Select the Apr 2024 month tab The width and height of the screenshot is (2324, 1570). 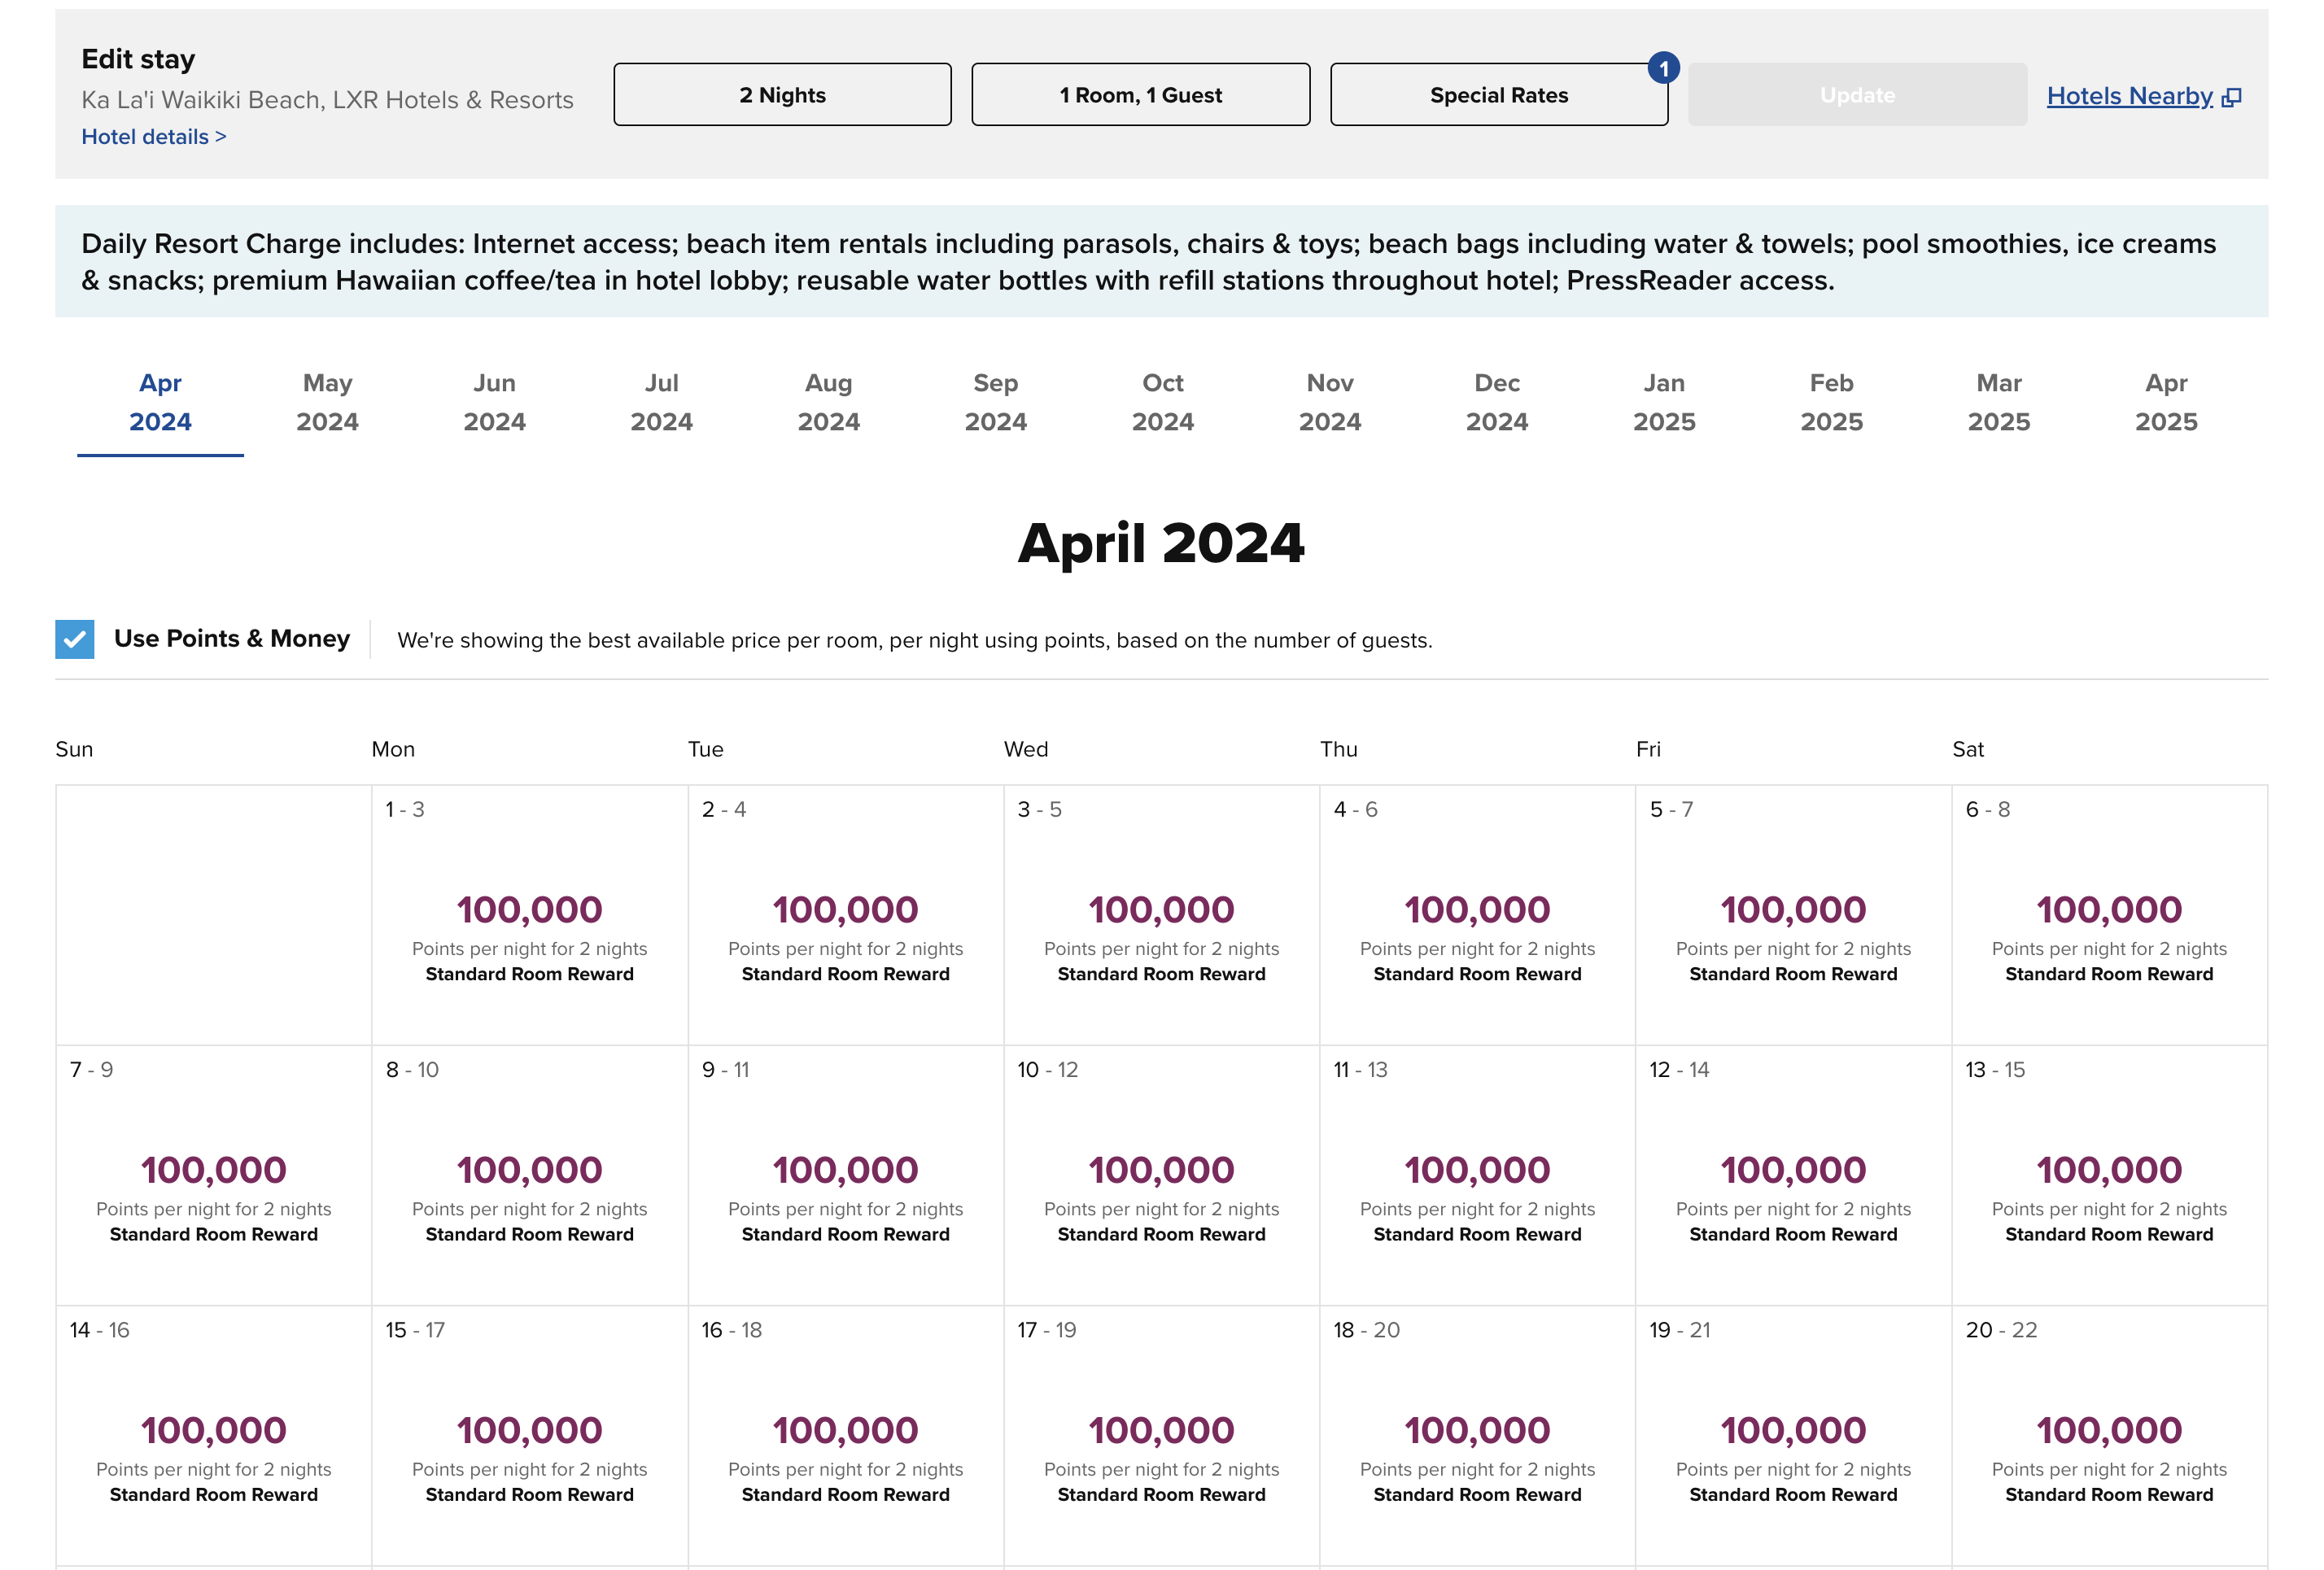tap(160, 402)
